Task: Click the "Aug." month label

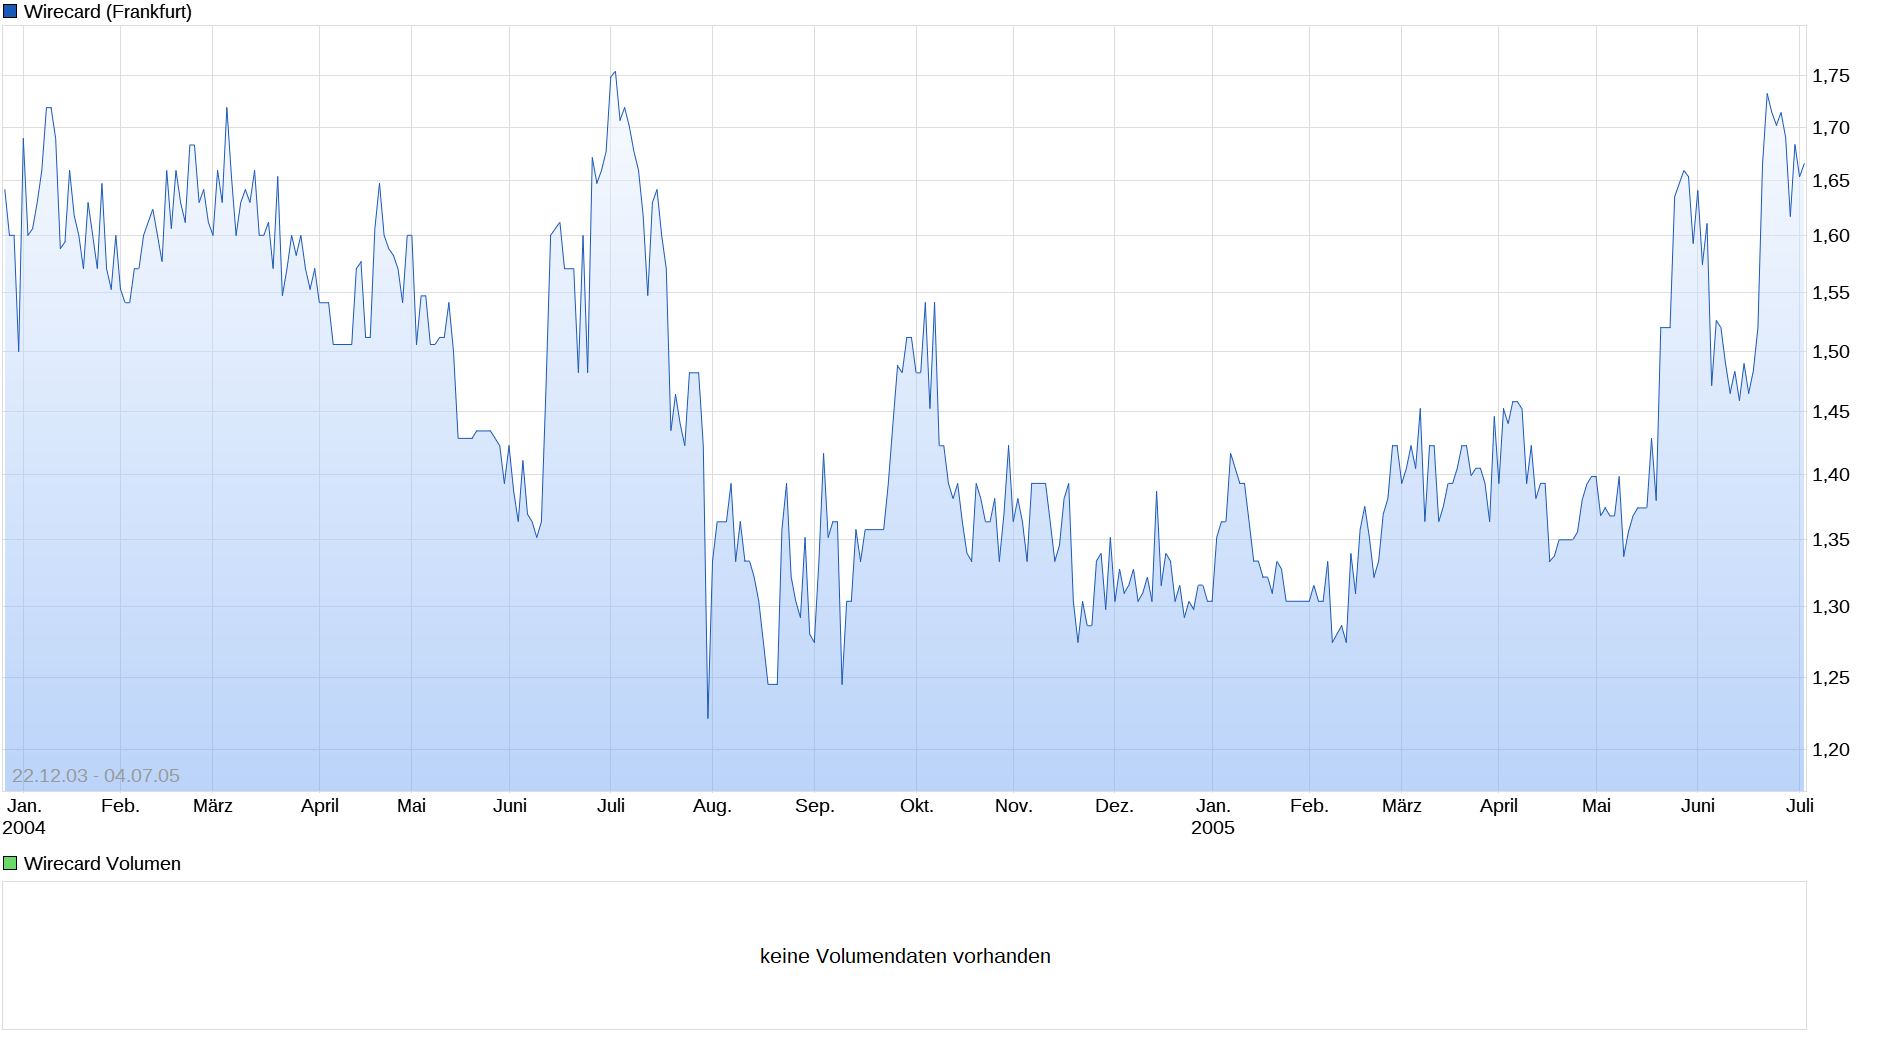Action: coord(712,806)
